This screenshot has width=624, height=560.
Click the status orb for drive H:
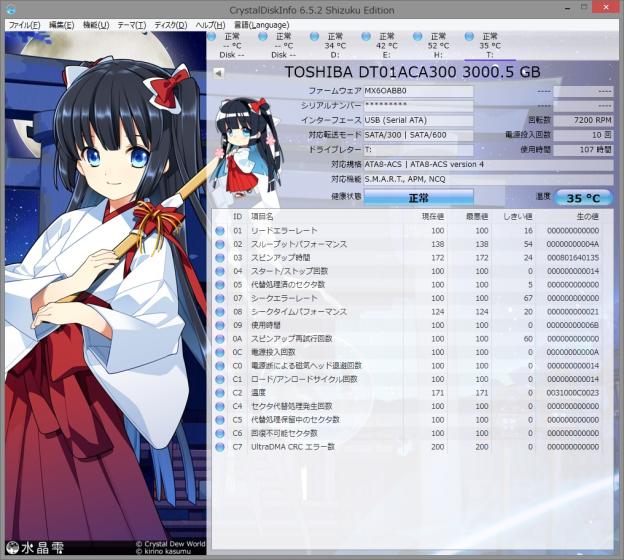click(417, 37)
